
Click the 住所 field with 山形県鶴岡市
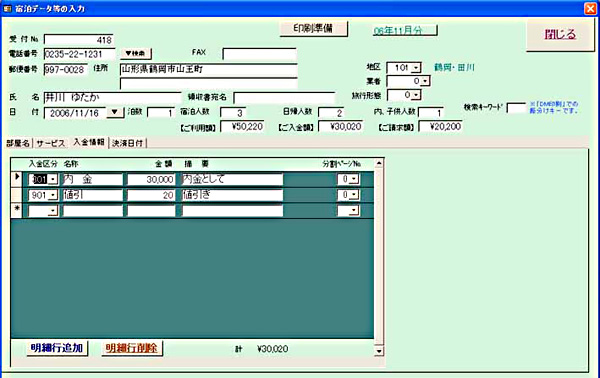coord(209,69)
